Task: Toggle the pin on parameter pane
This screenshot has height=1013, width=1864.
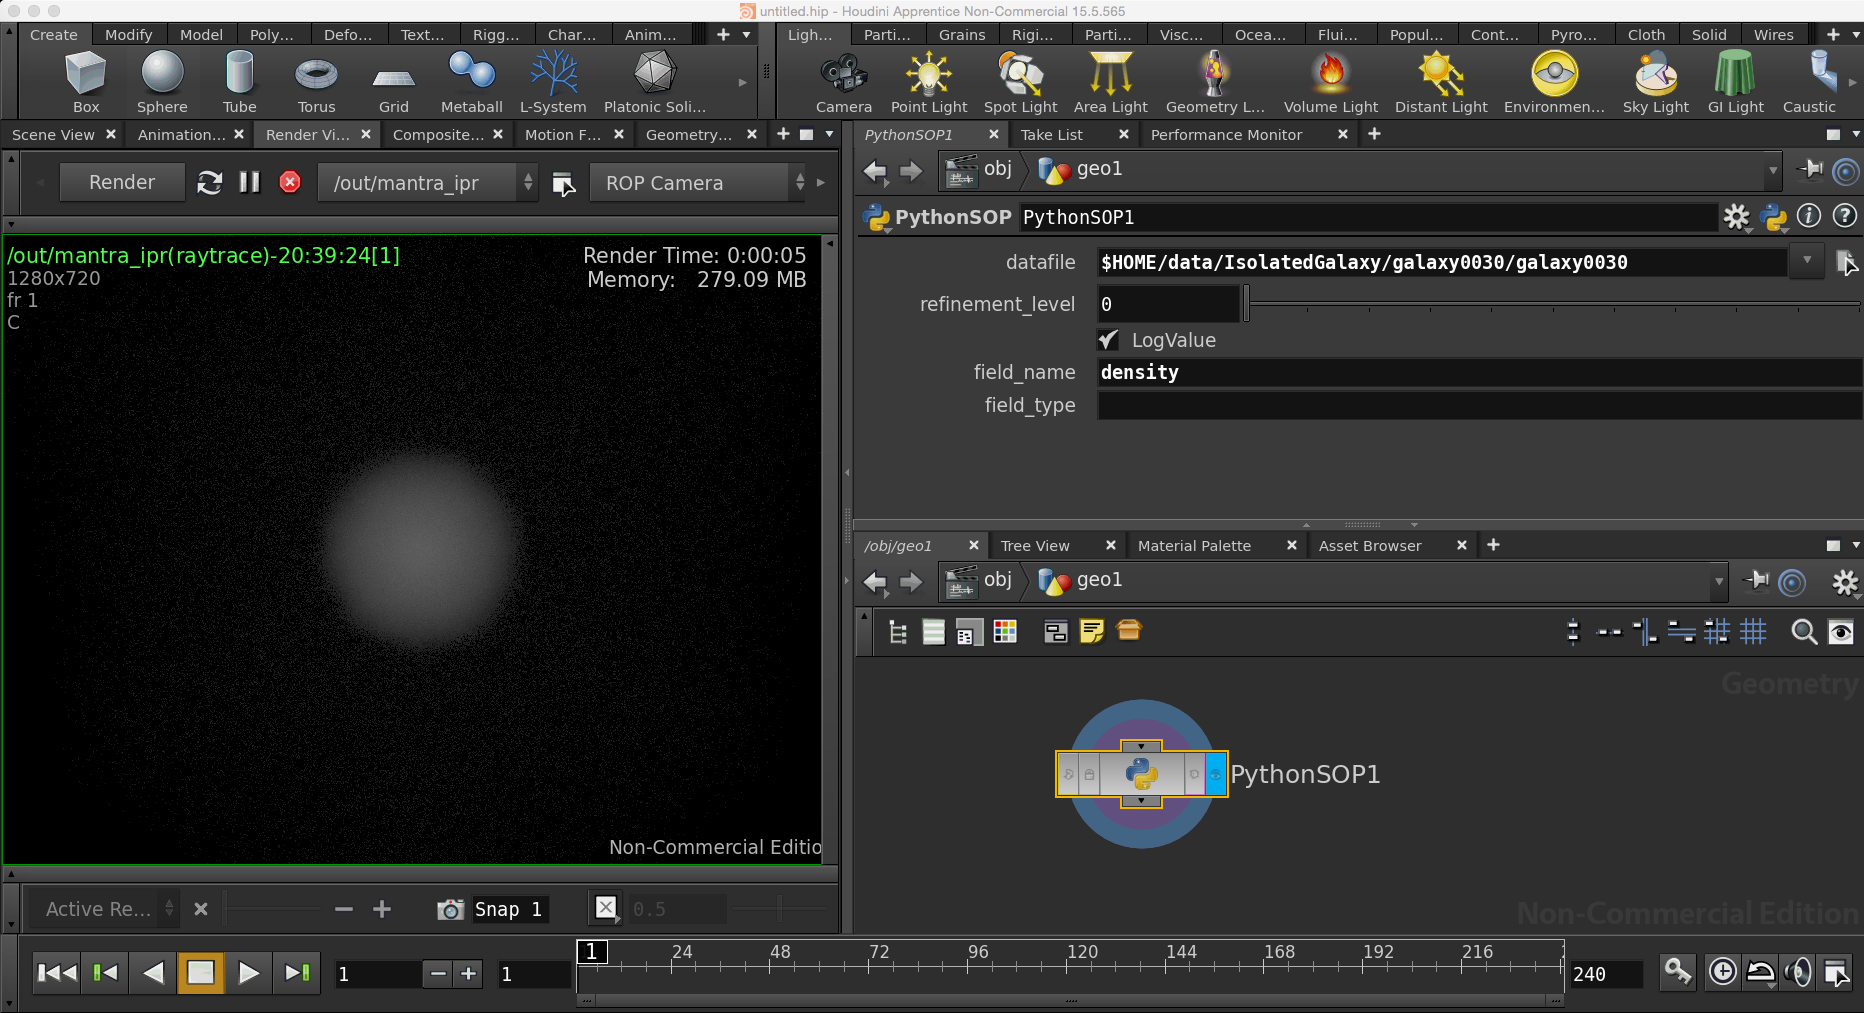Action: tap(1810, 170)
